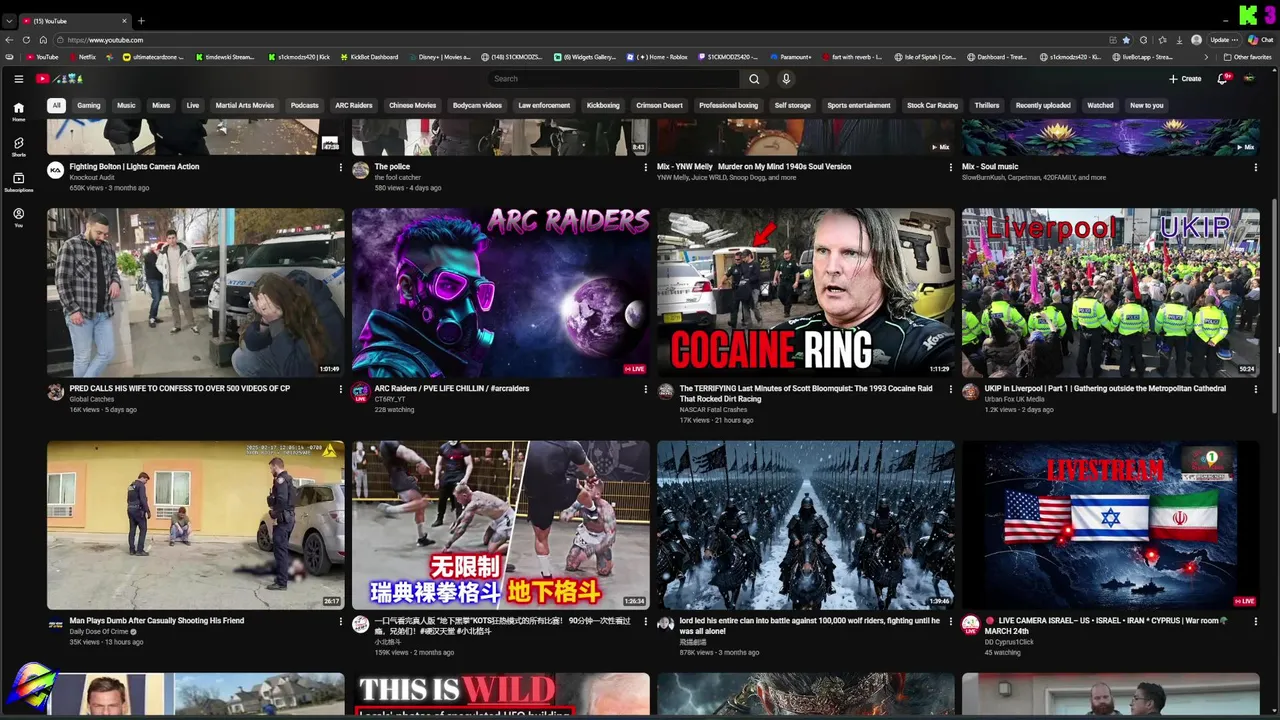Open options for Scott Bloomquist video

[950, 389]
